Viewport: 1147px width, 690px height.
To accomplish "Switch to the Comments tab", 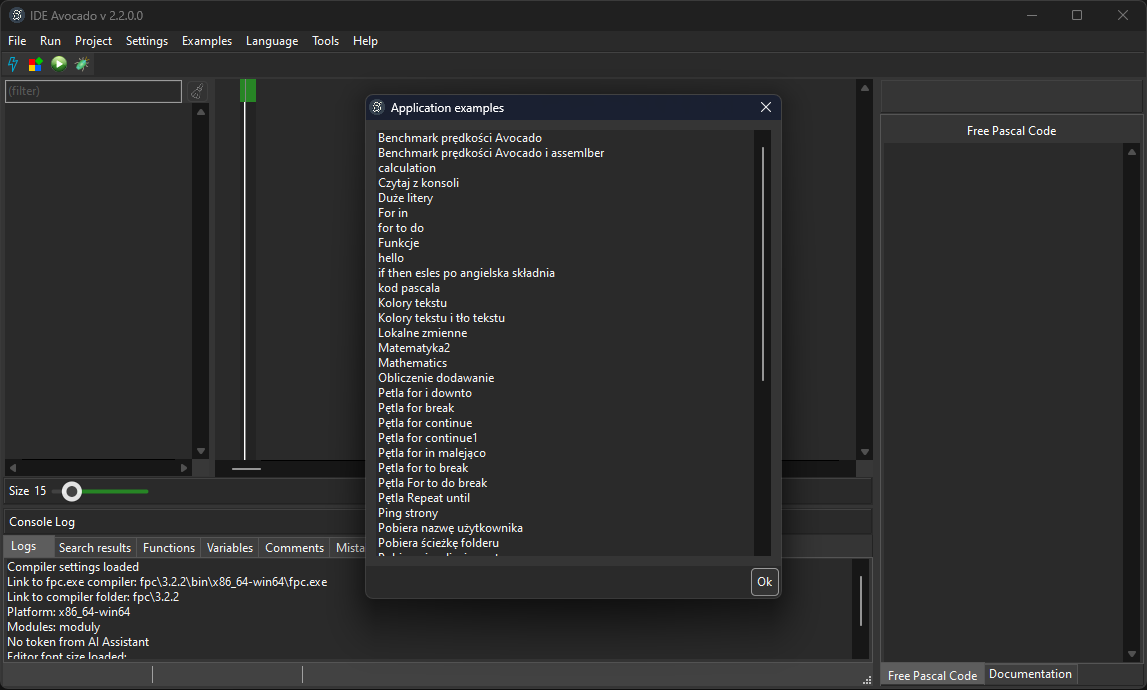I will 294,547.
